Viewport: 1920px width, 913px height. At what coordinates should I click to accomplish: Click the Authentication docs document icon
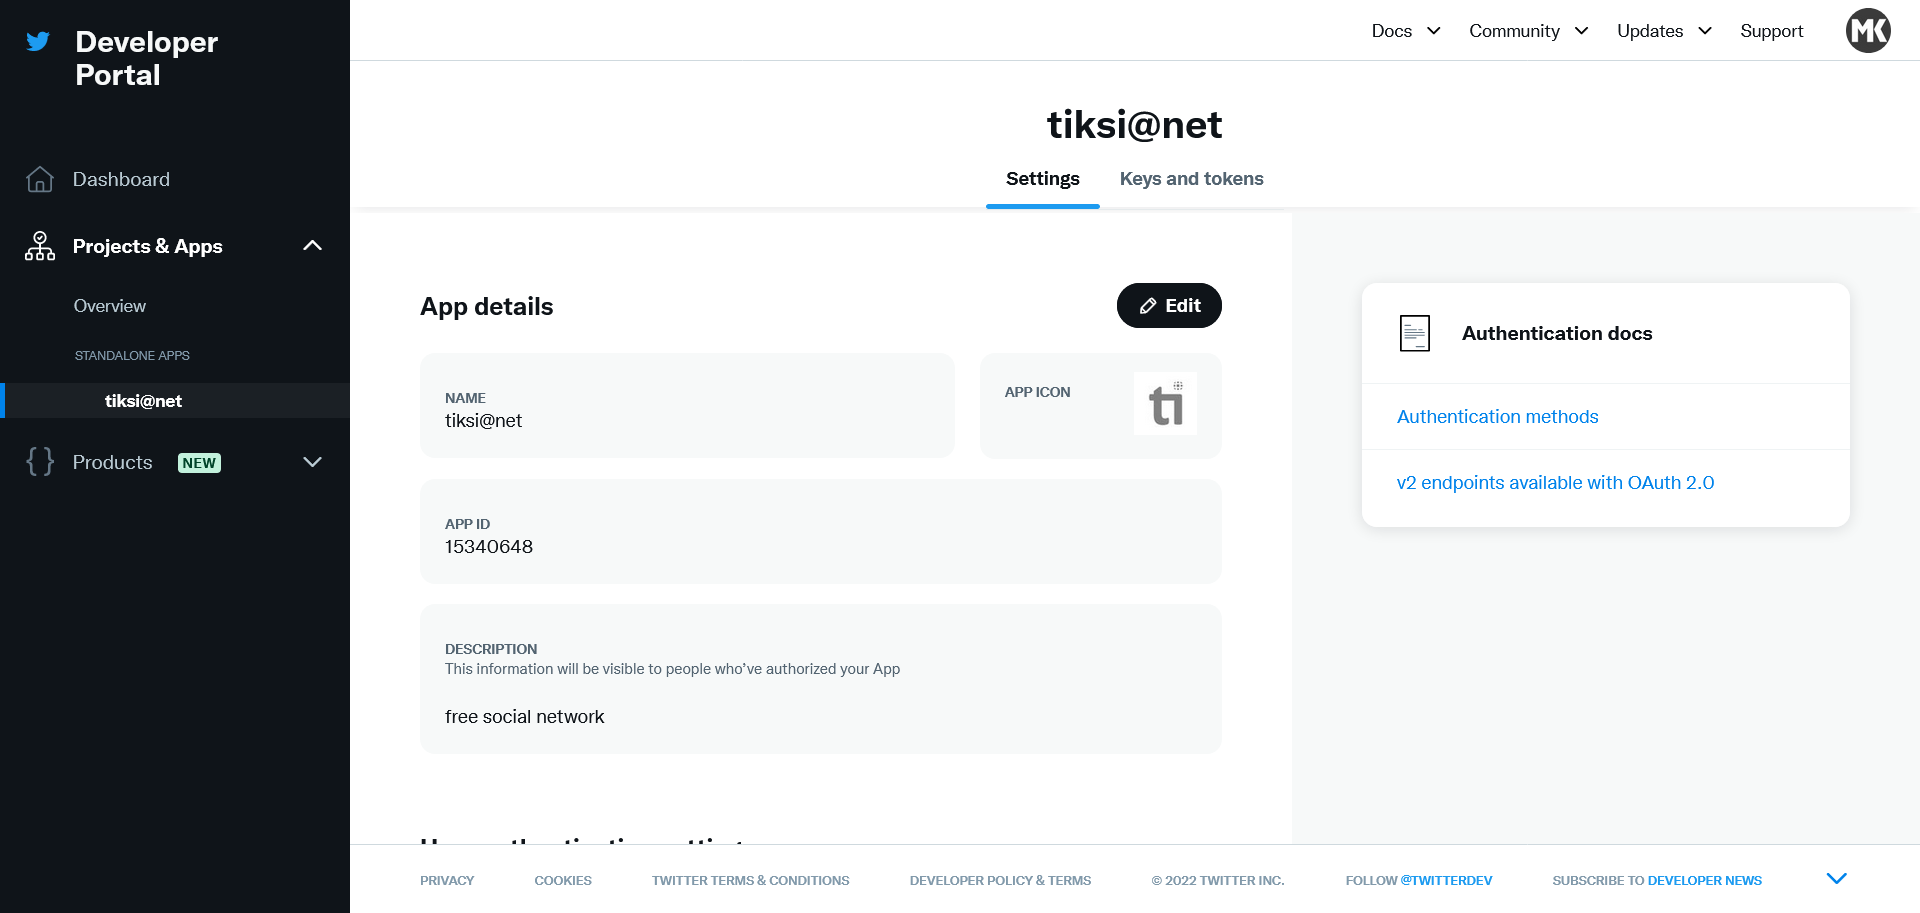point(1414,333)
